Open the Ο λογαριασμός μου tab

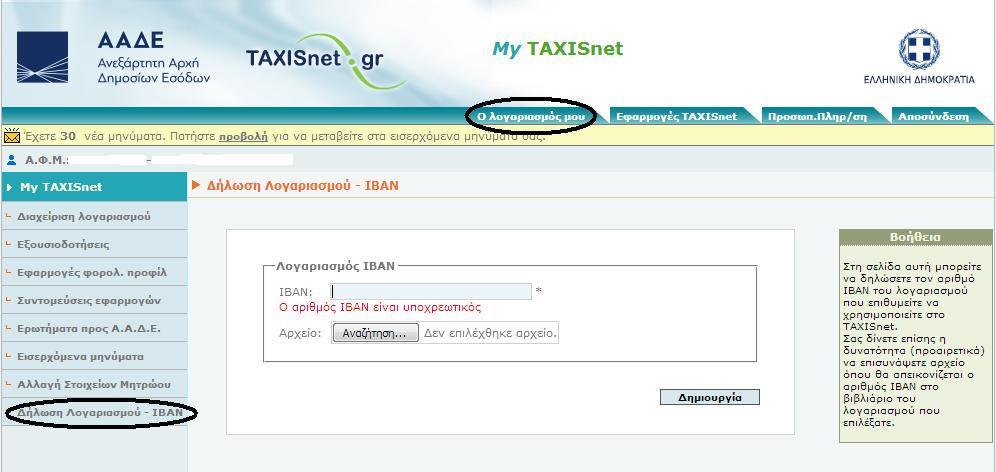coord(531,116)
